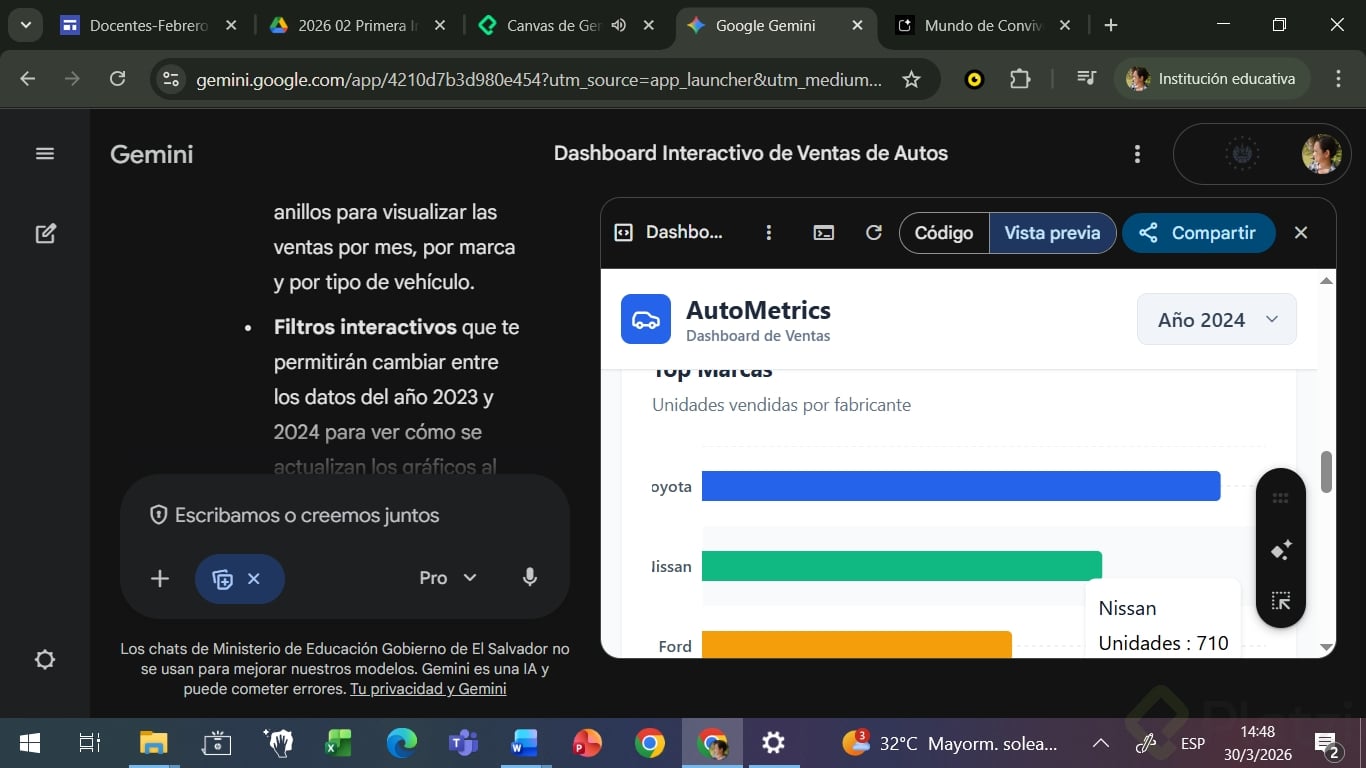Open Microsoft Teams from the taskbar
Viewport: 1366px width, 768px height.
pyautogui.click(x=463, y=743)
